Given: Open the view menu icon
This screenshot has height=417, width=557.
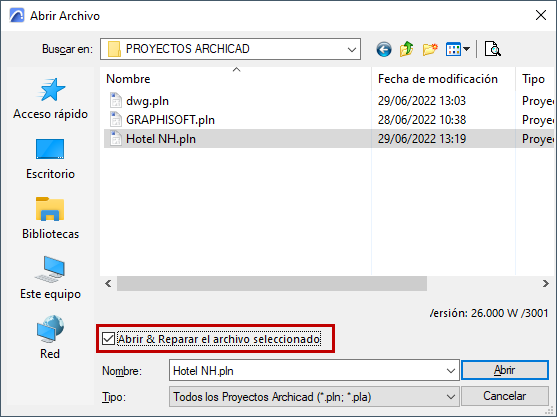Looking at the screenshot, I should point(453,49).
